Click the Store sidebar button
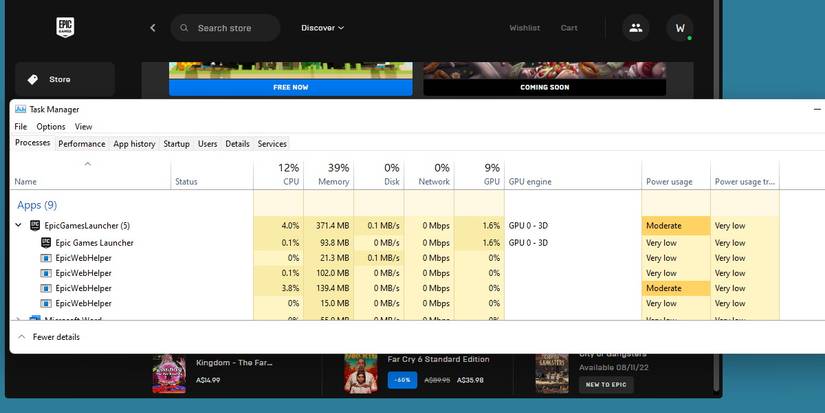 65,79
